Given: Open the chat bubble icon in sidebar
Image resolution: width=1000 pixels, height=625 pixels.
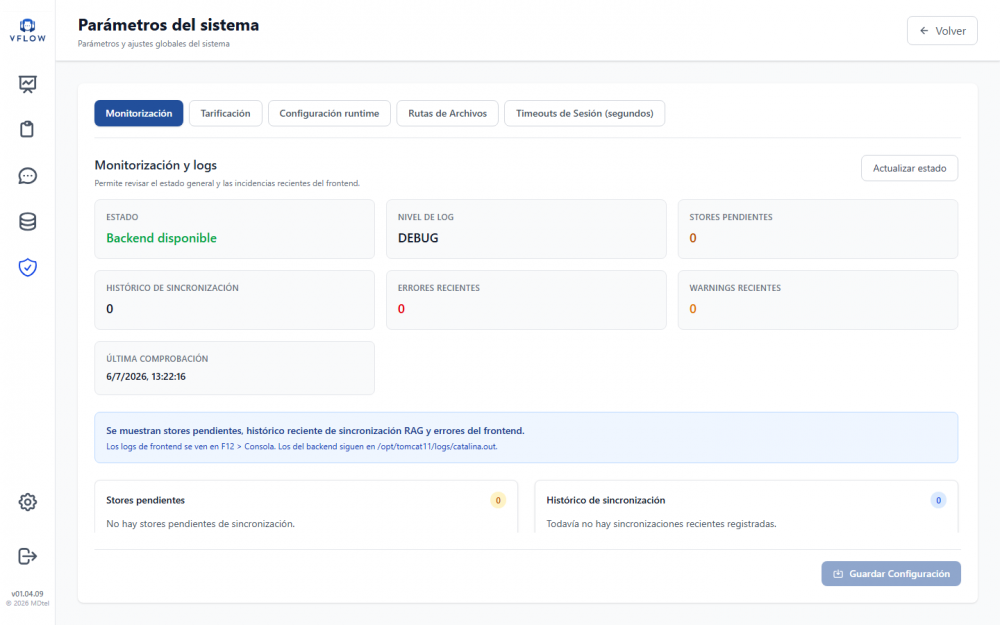Looking at the screenshot, I should point(27,175).
